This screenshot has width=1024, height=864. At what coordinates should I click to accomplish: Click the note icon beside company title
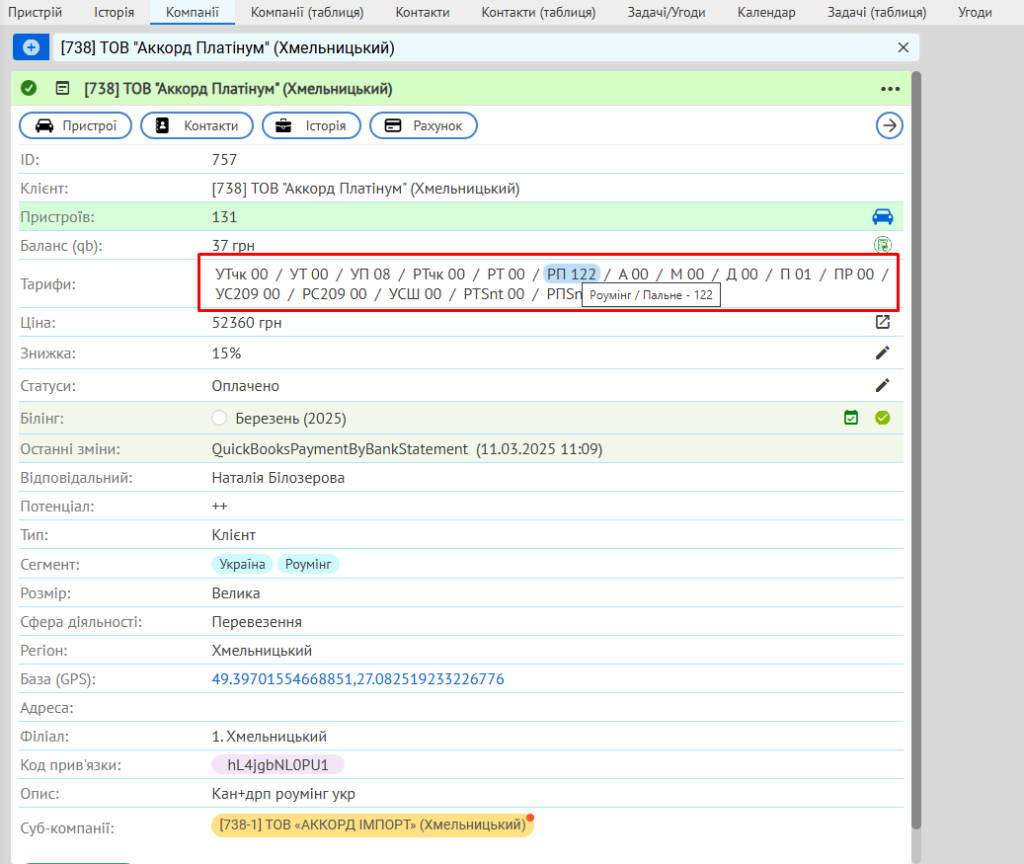(63, 88)
